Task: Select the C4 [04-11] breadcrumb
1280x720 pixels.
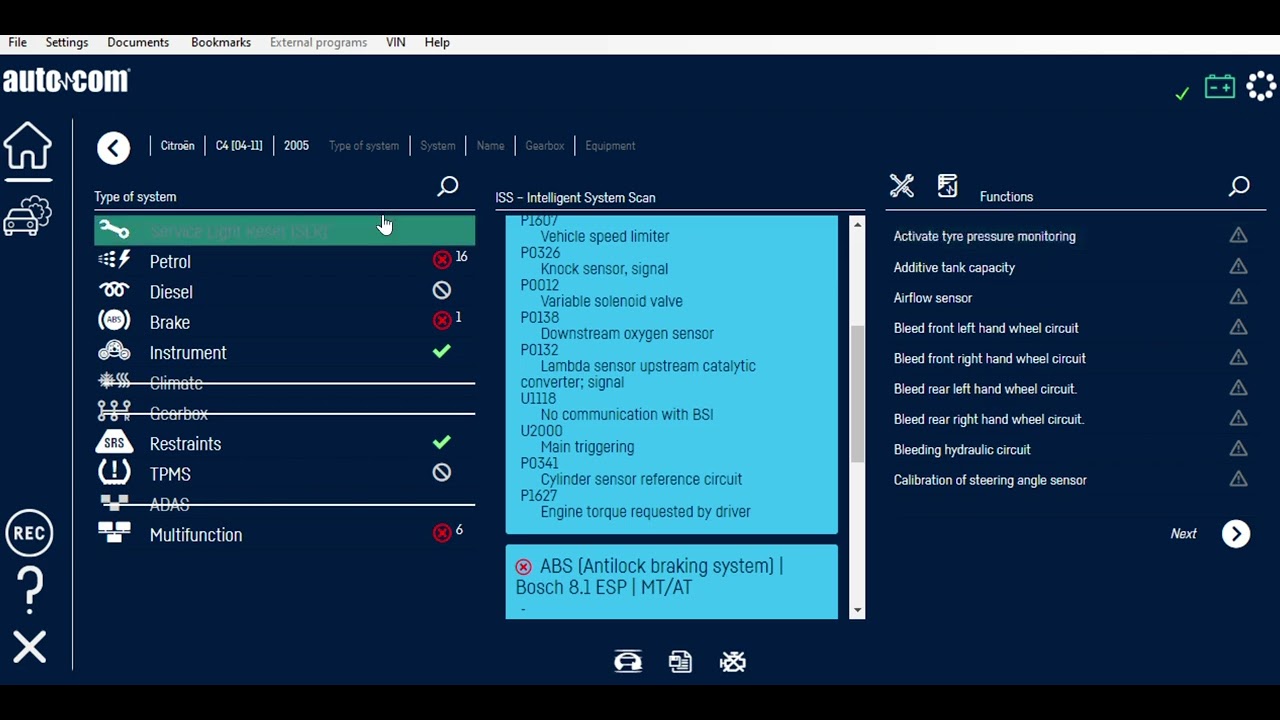Action: click(x=239, y=146)
